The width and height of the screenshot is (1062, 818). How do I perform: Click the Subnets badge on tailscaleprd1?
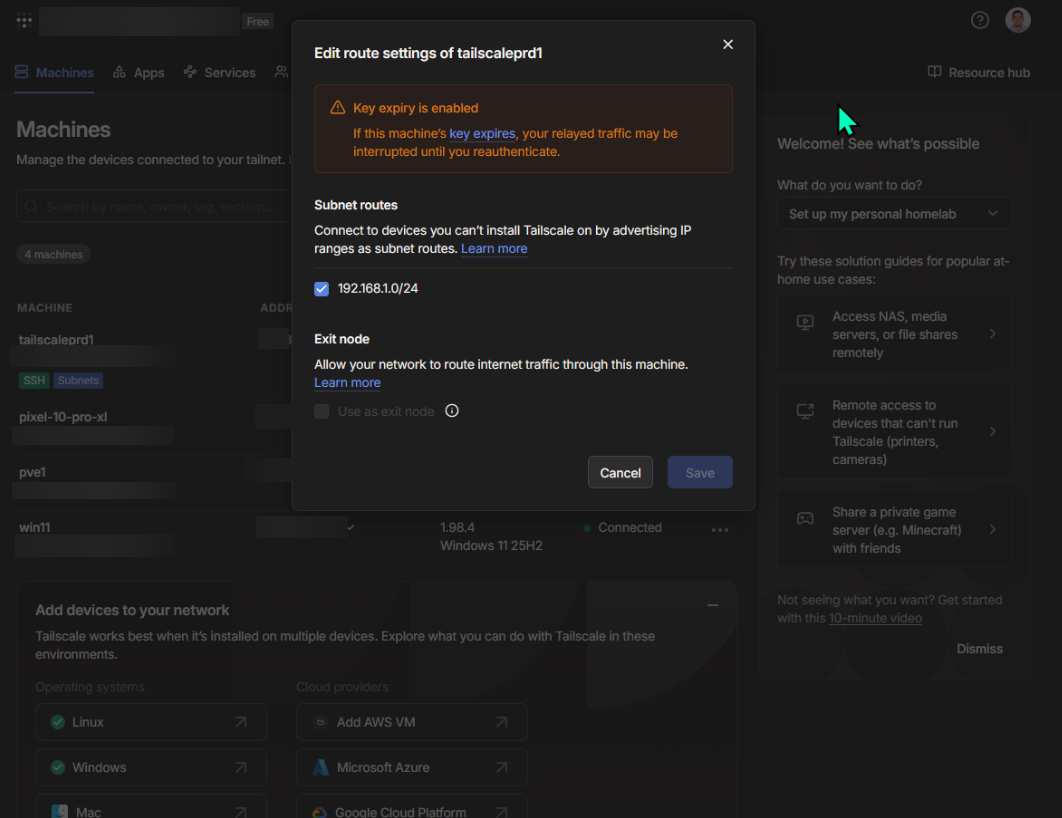tap(79, 381)
